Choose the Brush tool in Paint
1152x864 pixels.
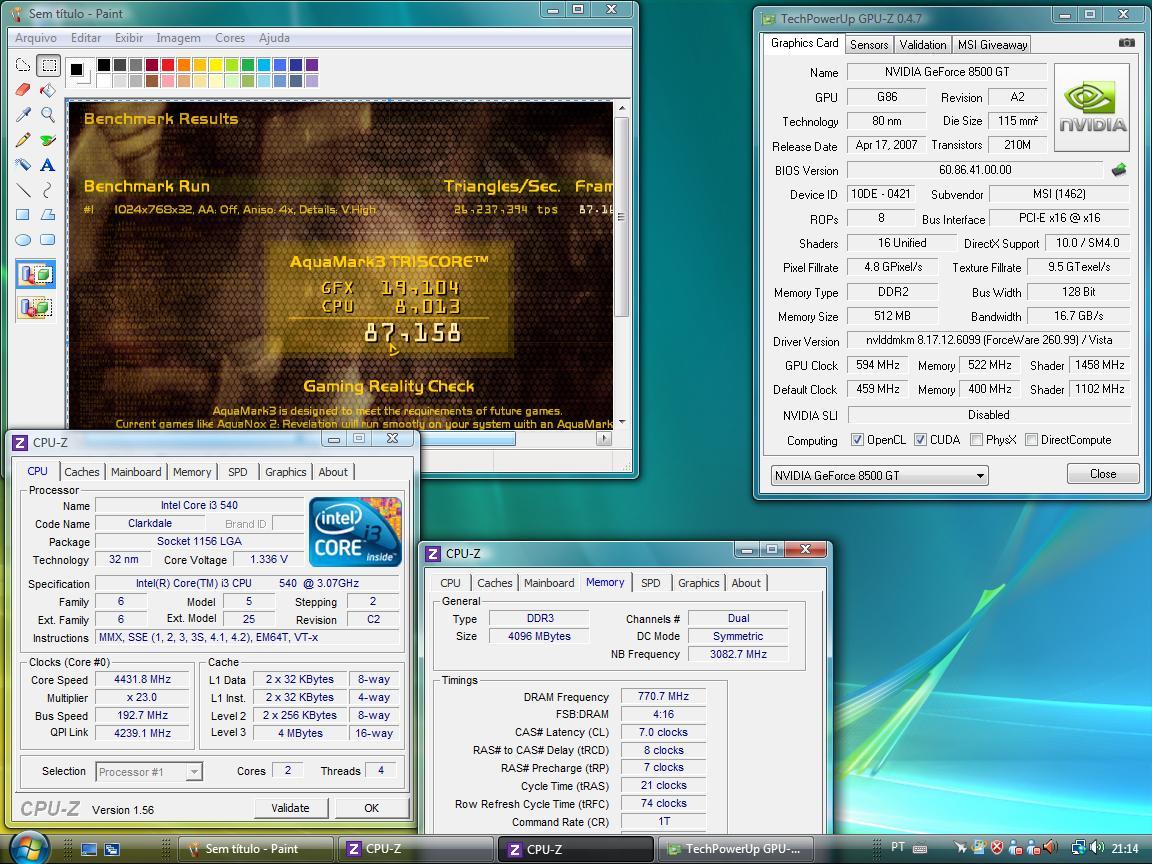point(48,139)
